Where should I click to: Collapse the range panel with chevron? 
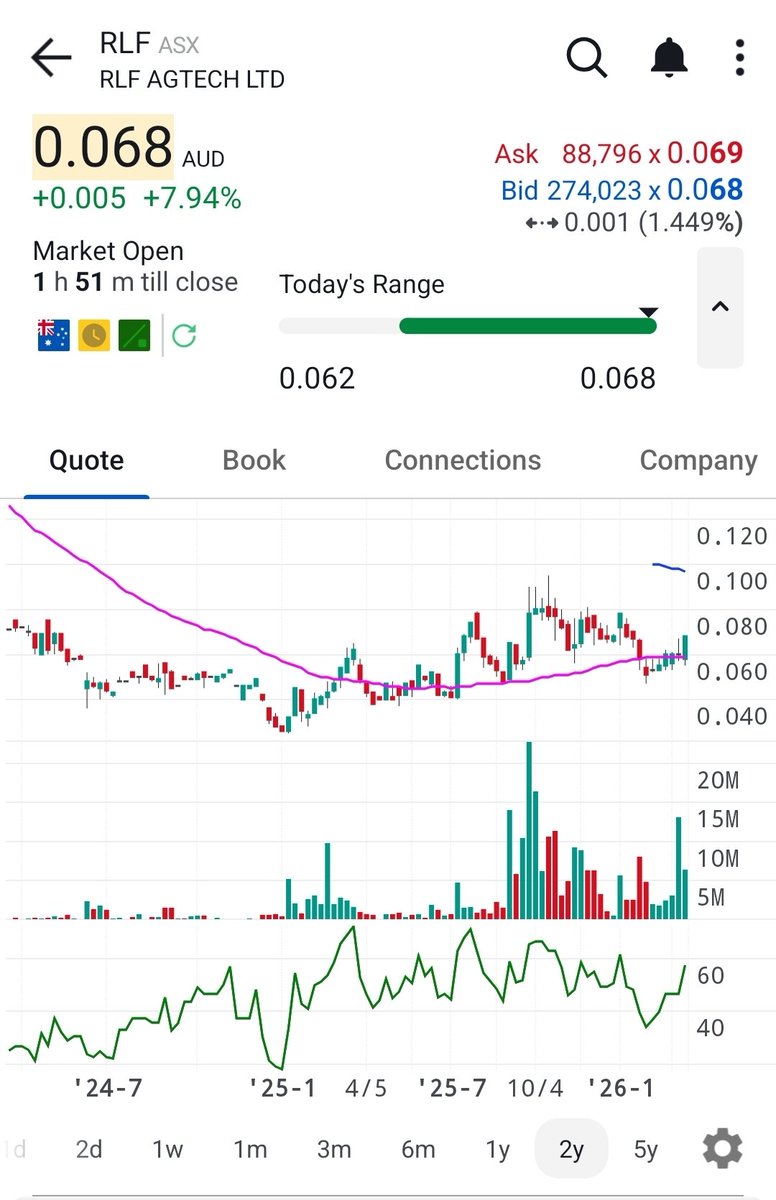pyautogui.click(x=720, y=307)
